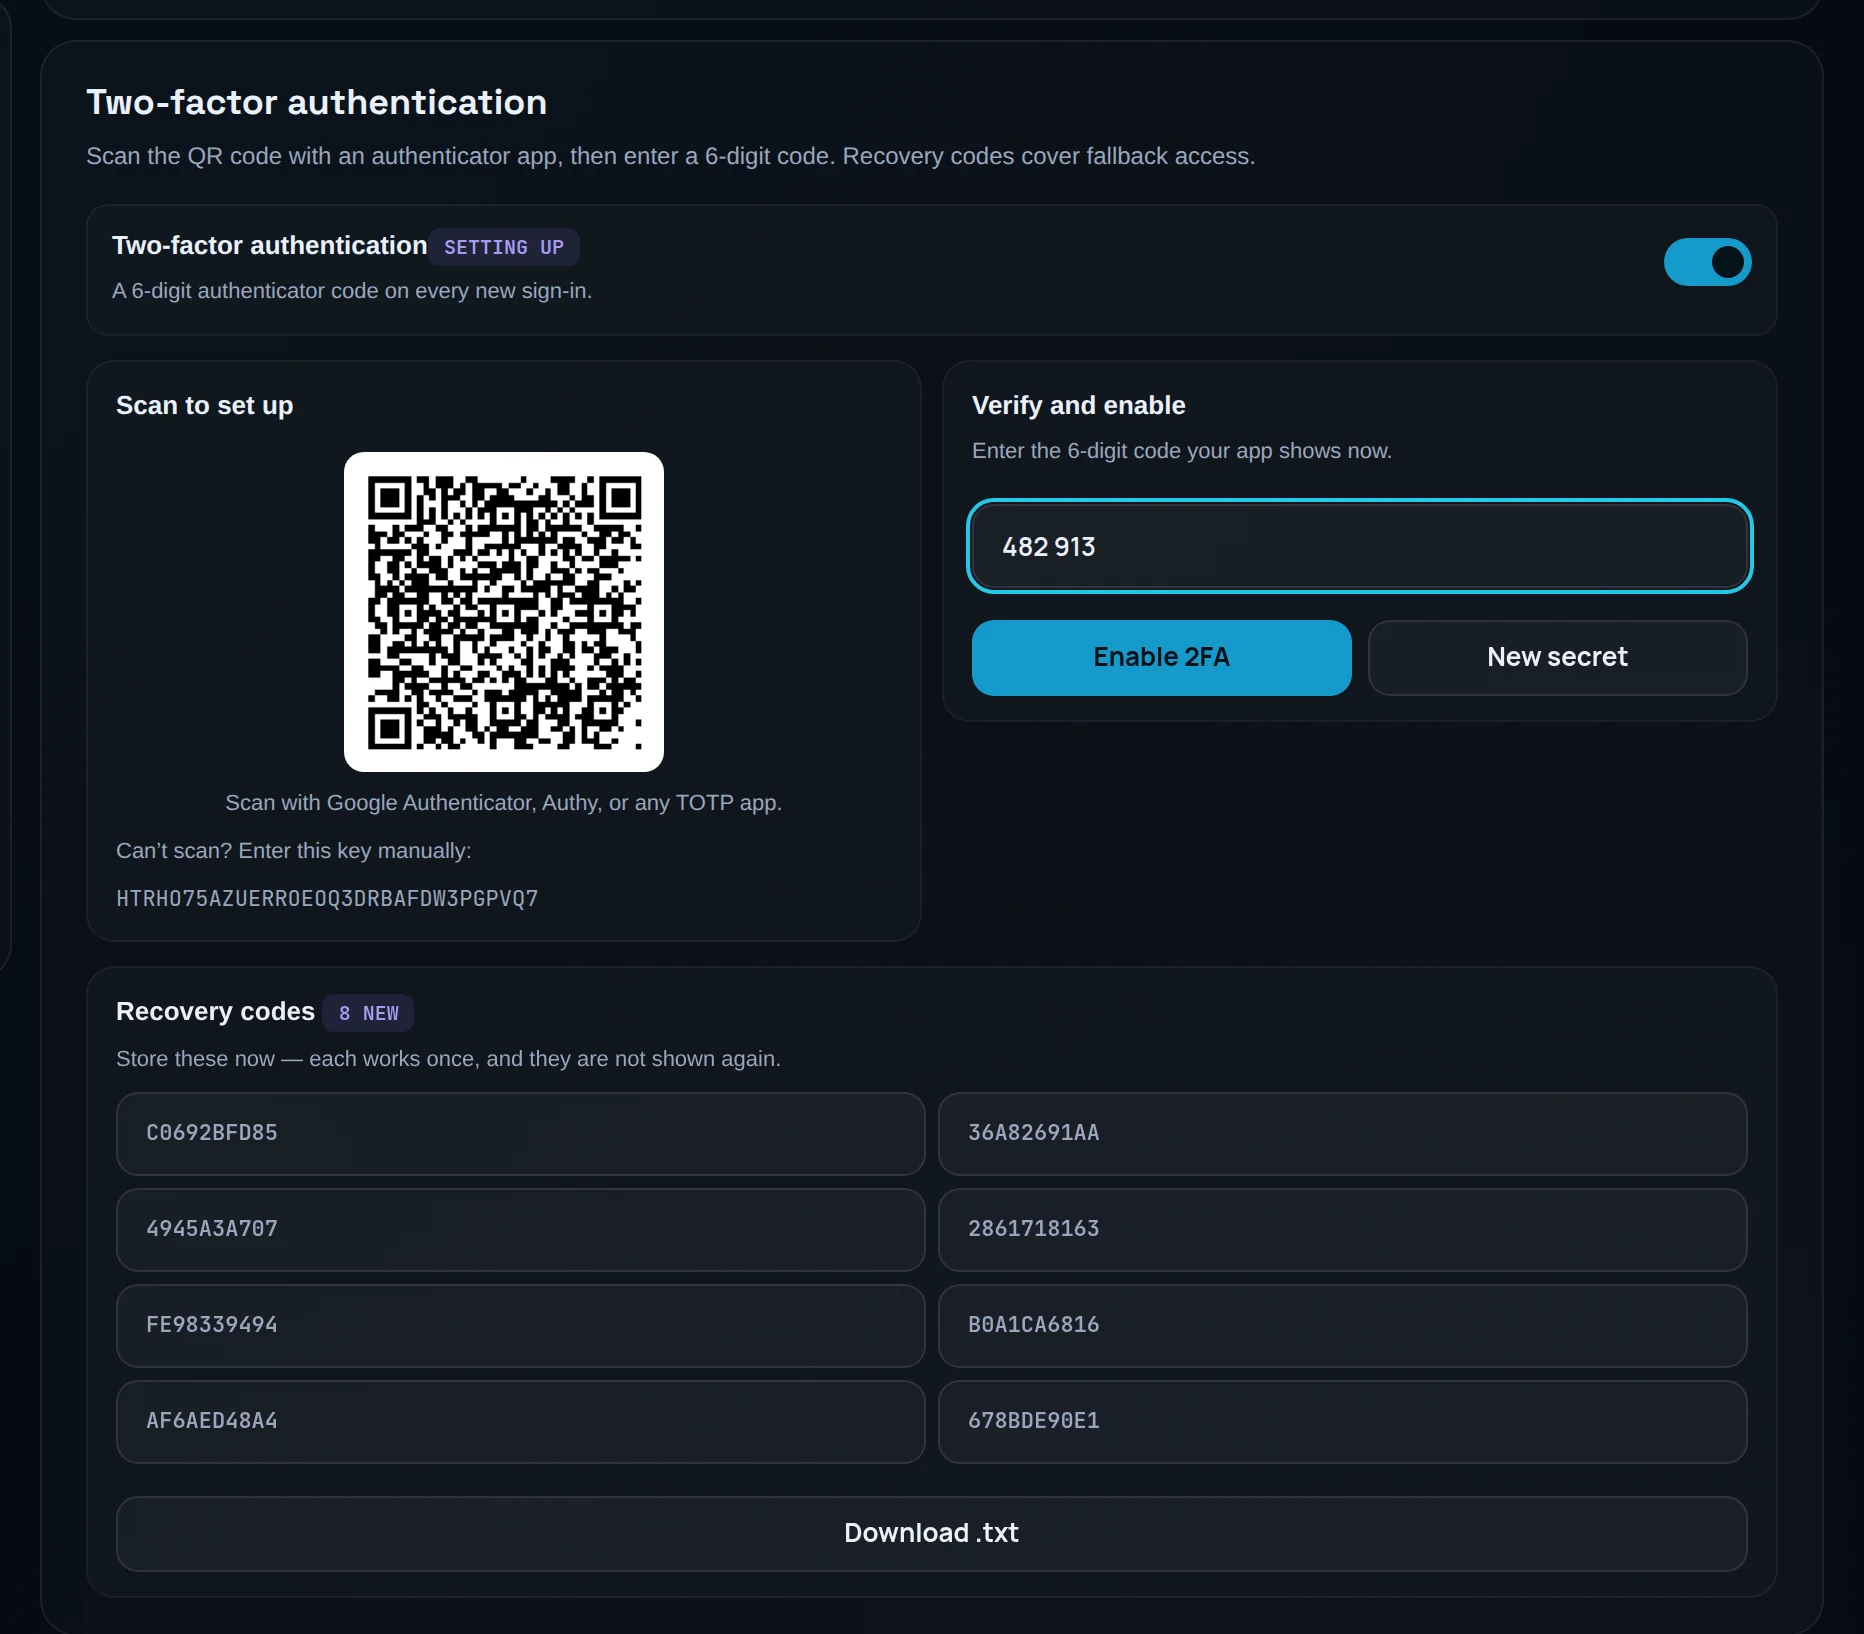Select recovery code AF6AED48A4
Image resolution: width=1864 pixels, height=1634 pixels.
[520, 1421]
